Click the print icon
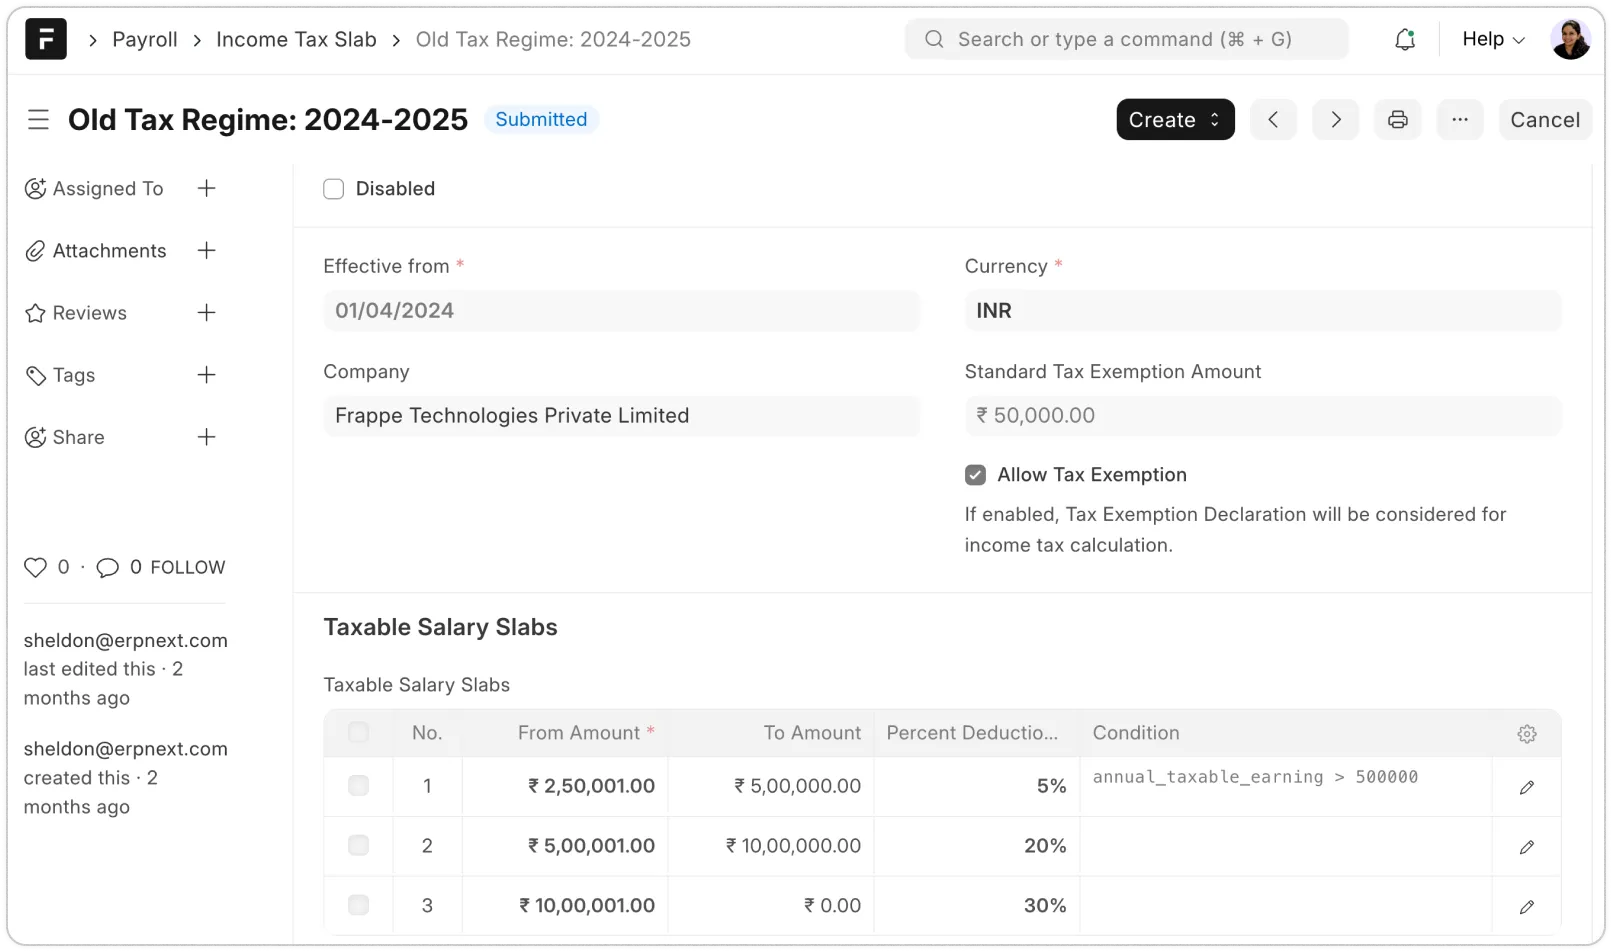The height and width of the screenshot is (952, 1612). pos(1397,120)
